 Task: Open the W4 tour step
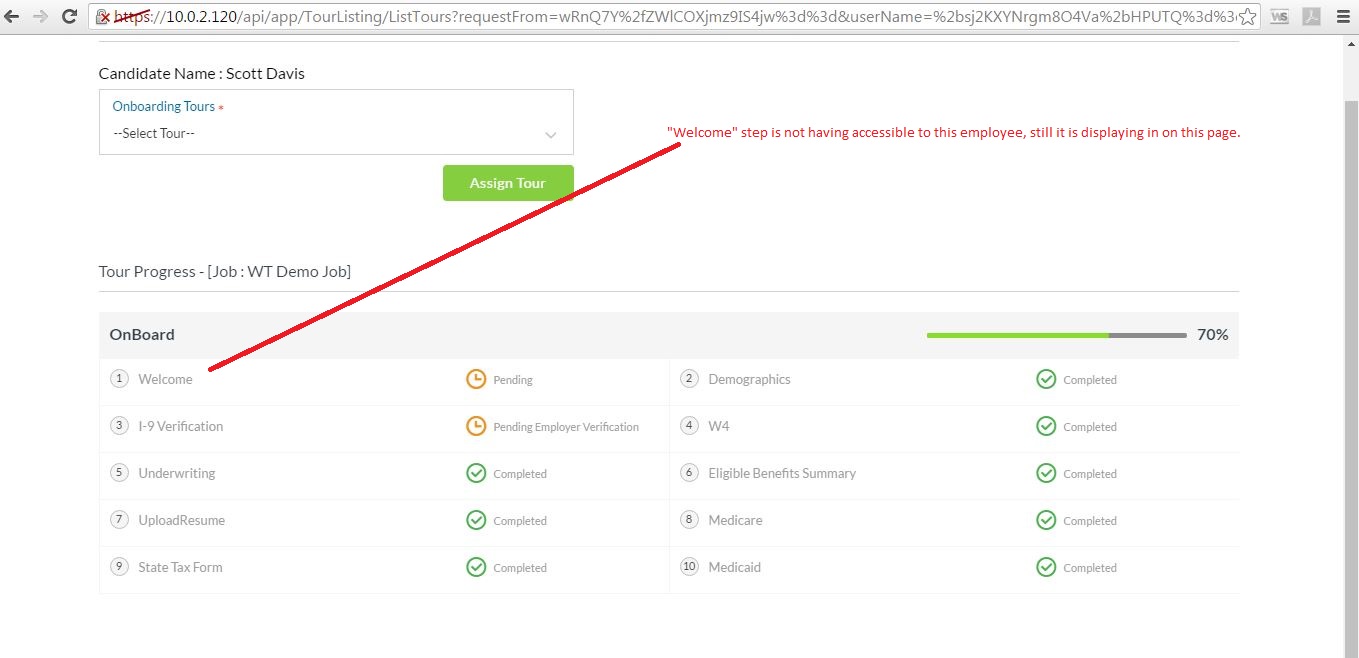click(718, 426)
